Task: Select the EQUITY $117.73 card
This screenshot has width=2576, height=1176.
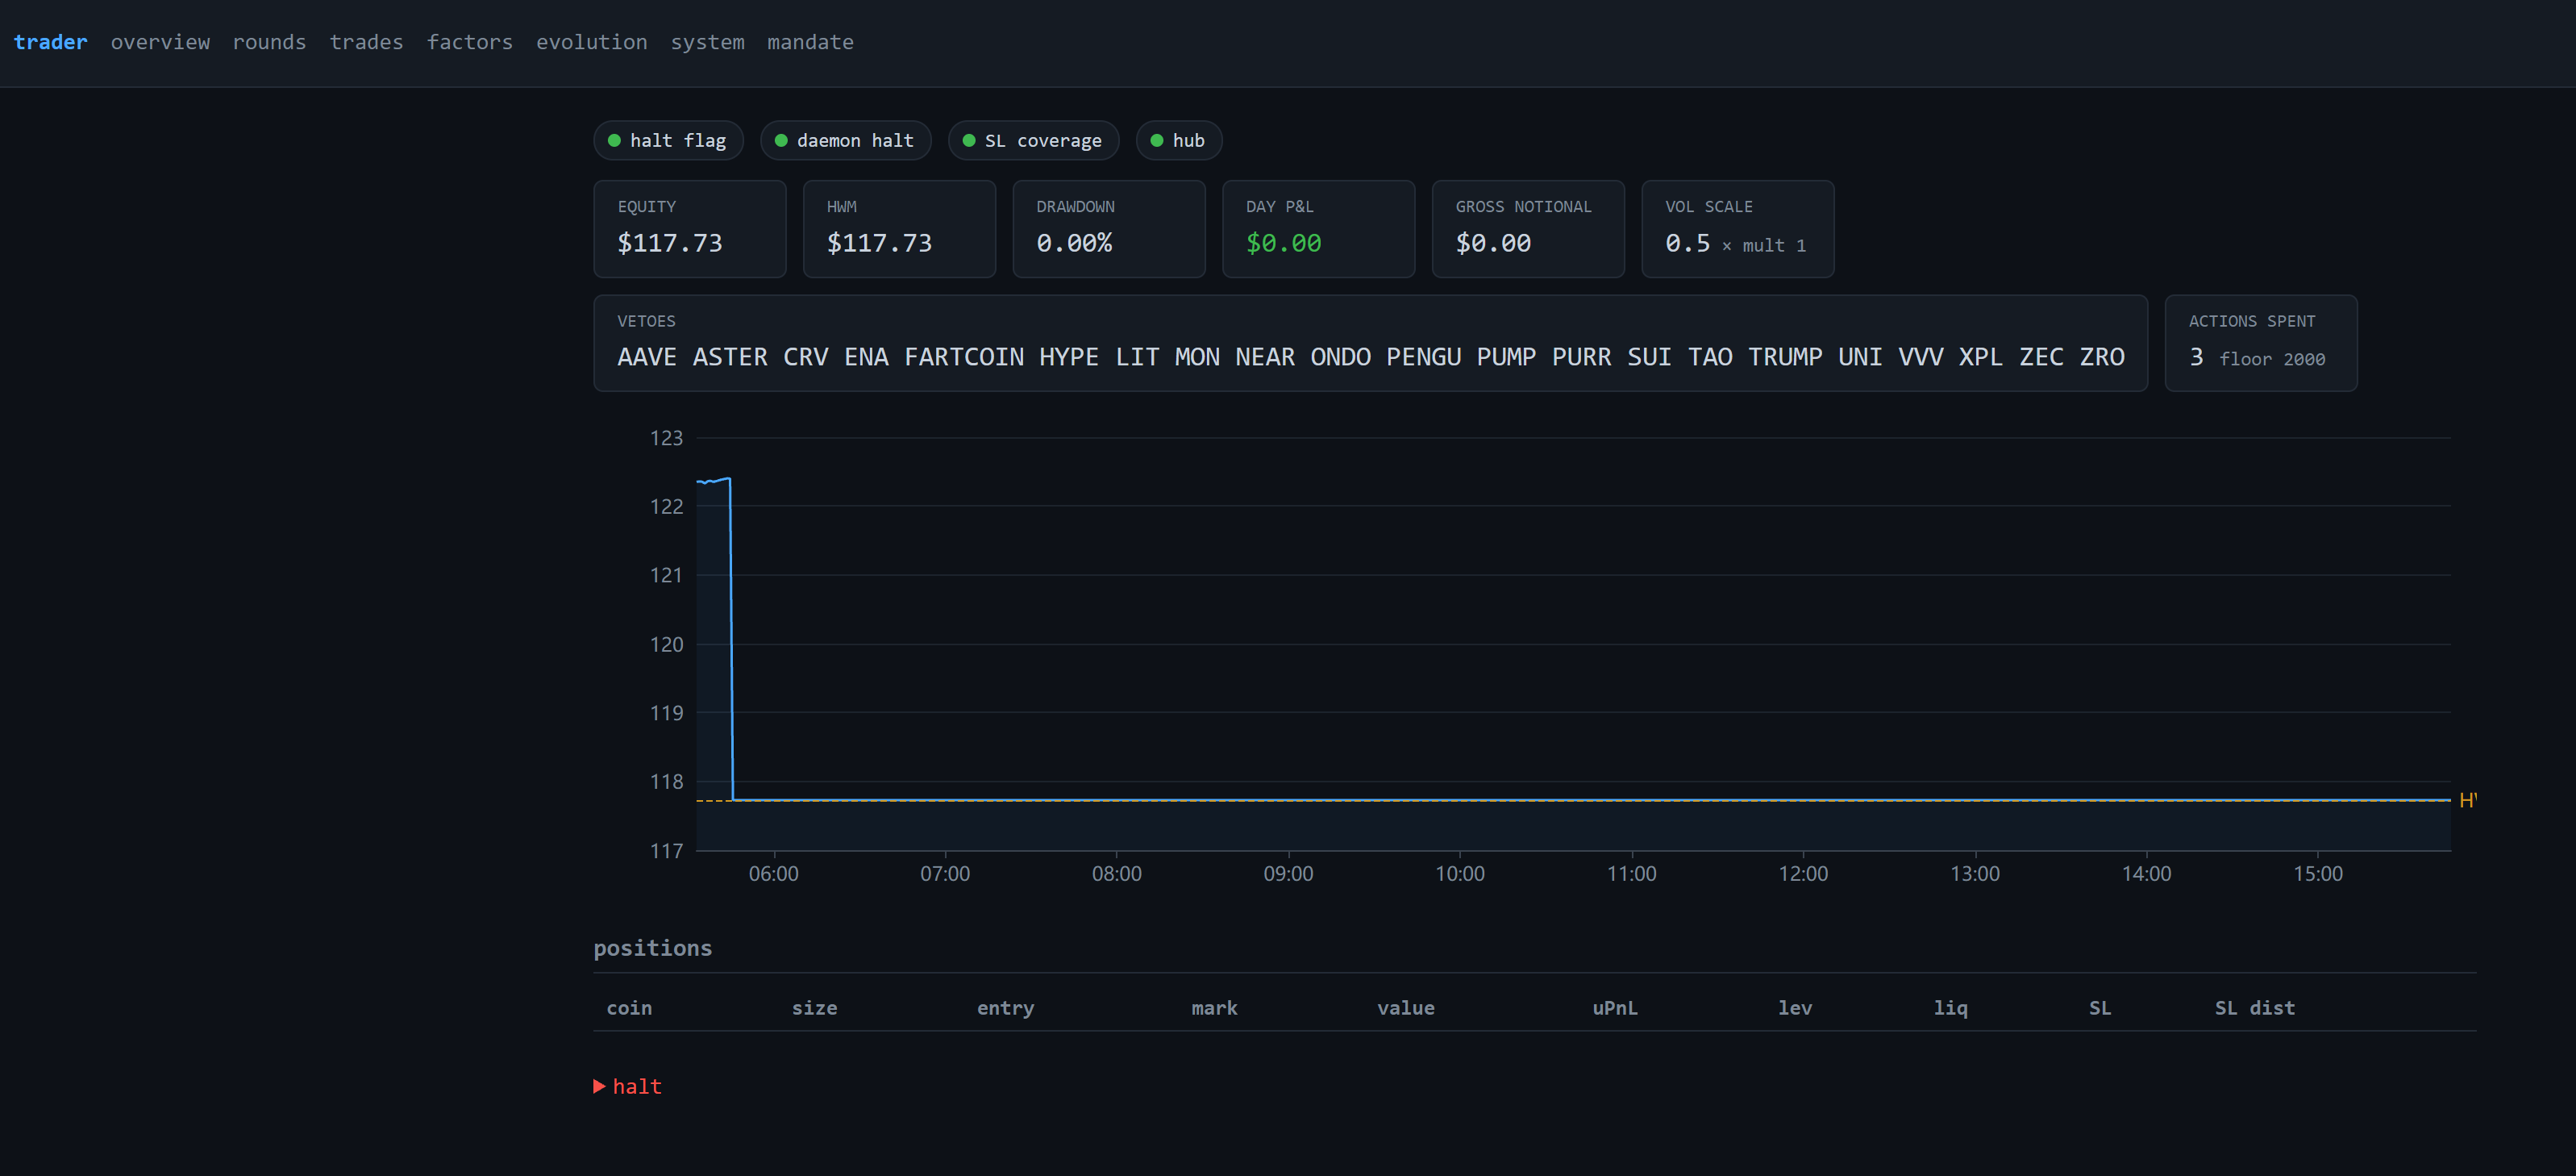Action: click(x=690, y=229)
